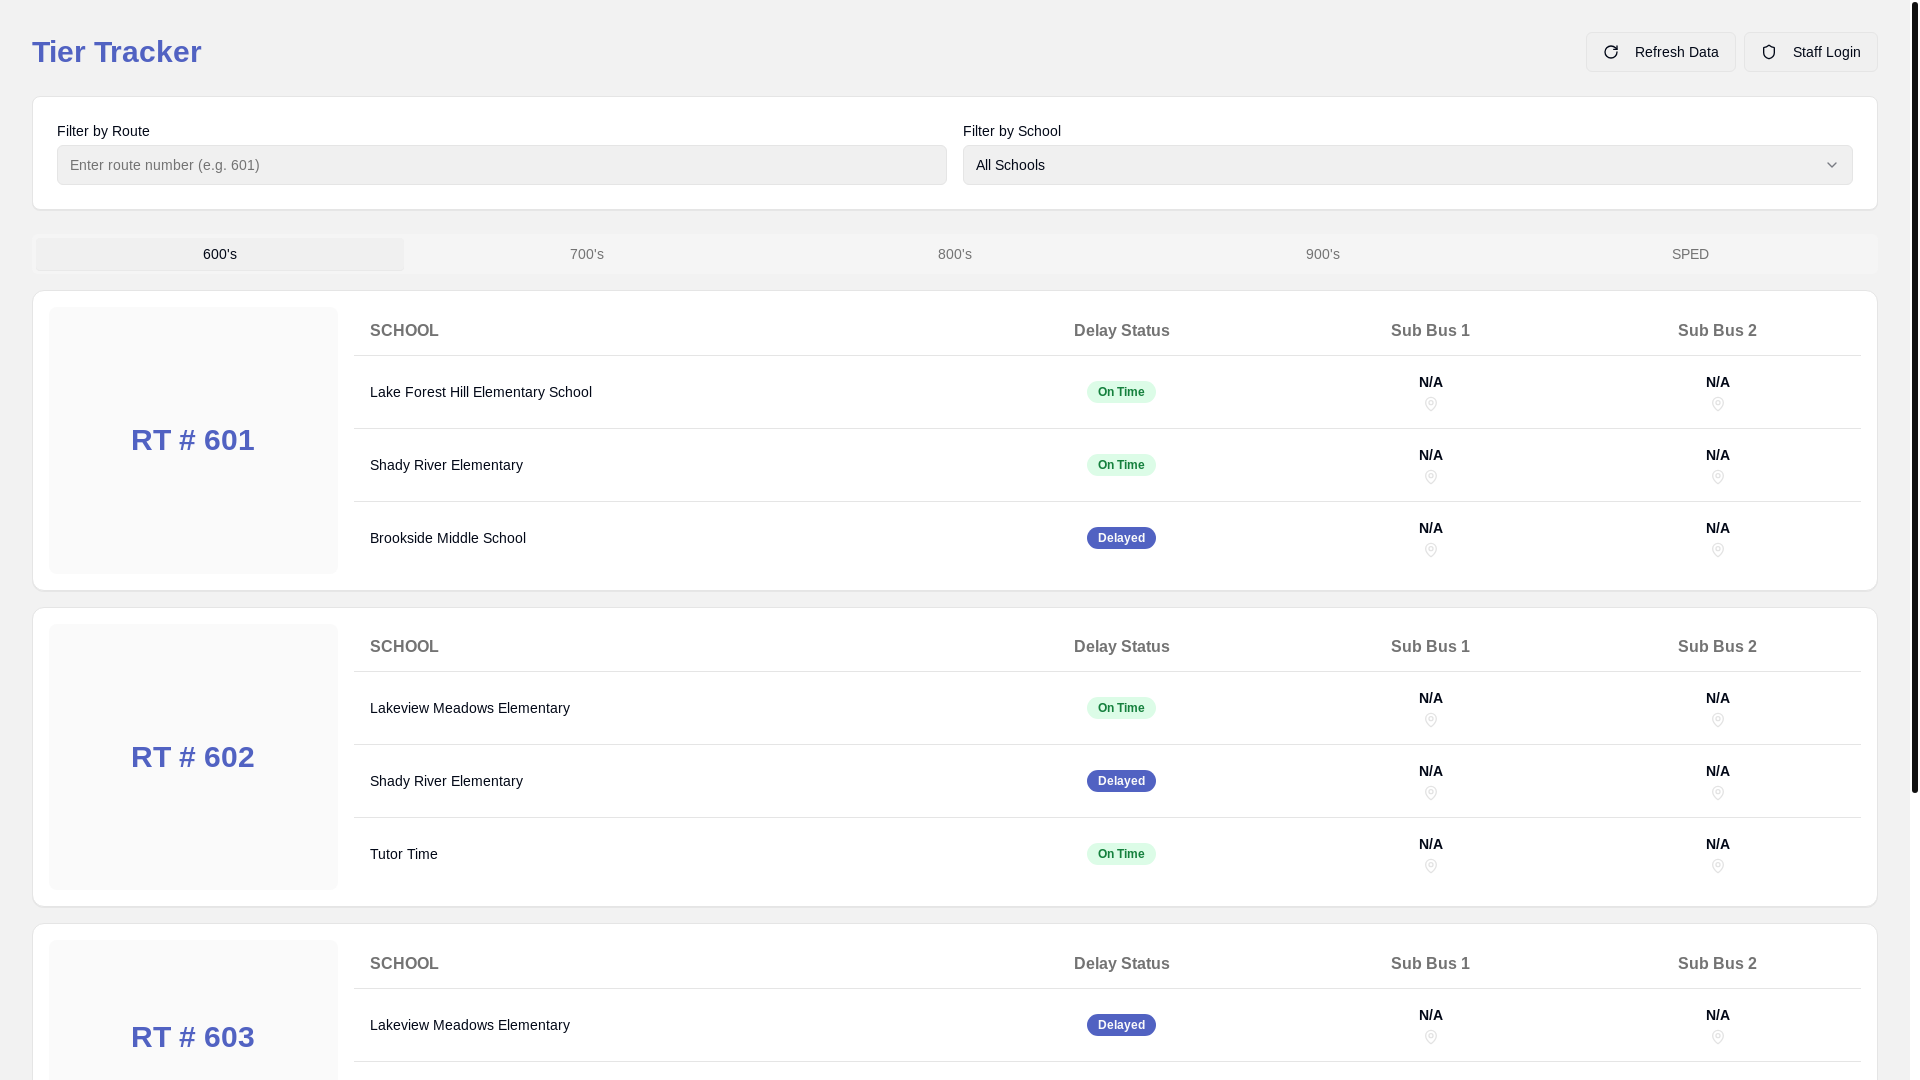Click the RT # 601 route label
Screen dimensions: 1920x1080
pyautogui.click(x=193, y=440)
